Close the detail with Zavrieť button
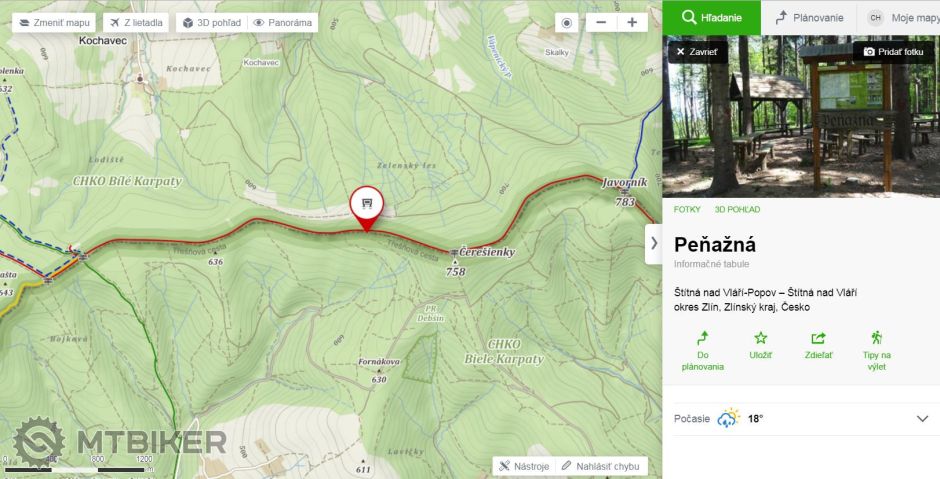The height and width of the screenshot is (479, 940). pyautogui.click(x=697, y=51)
